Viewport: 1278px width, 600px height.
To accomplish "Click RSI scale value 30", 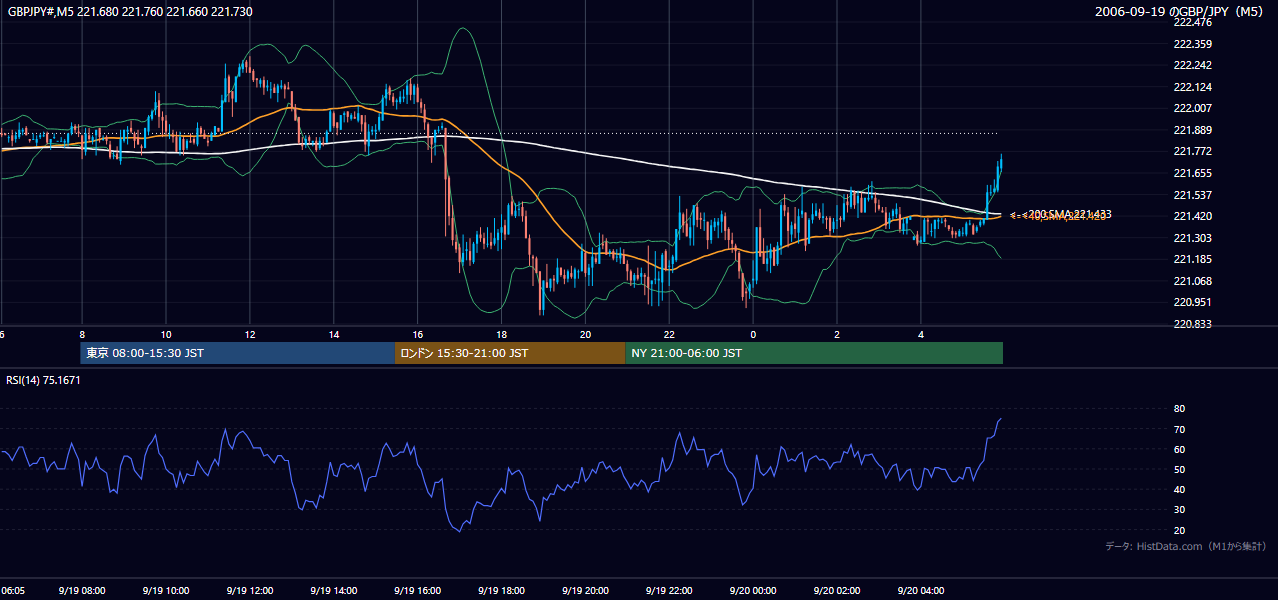I will [x=1179, y=510].
